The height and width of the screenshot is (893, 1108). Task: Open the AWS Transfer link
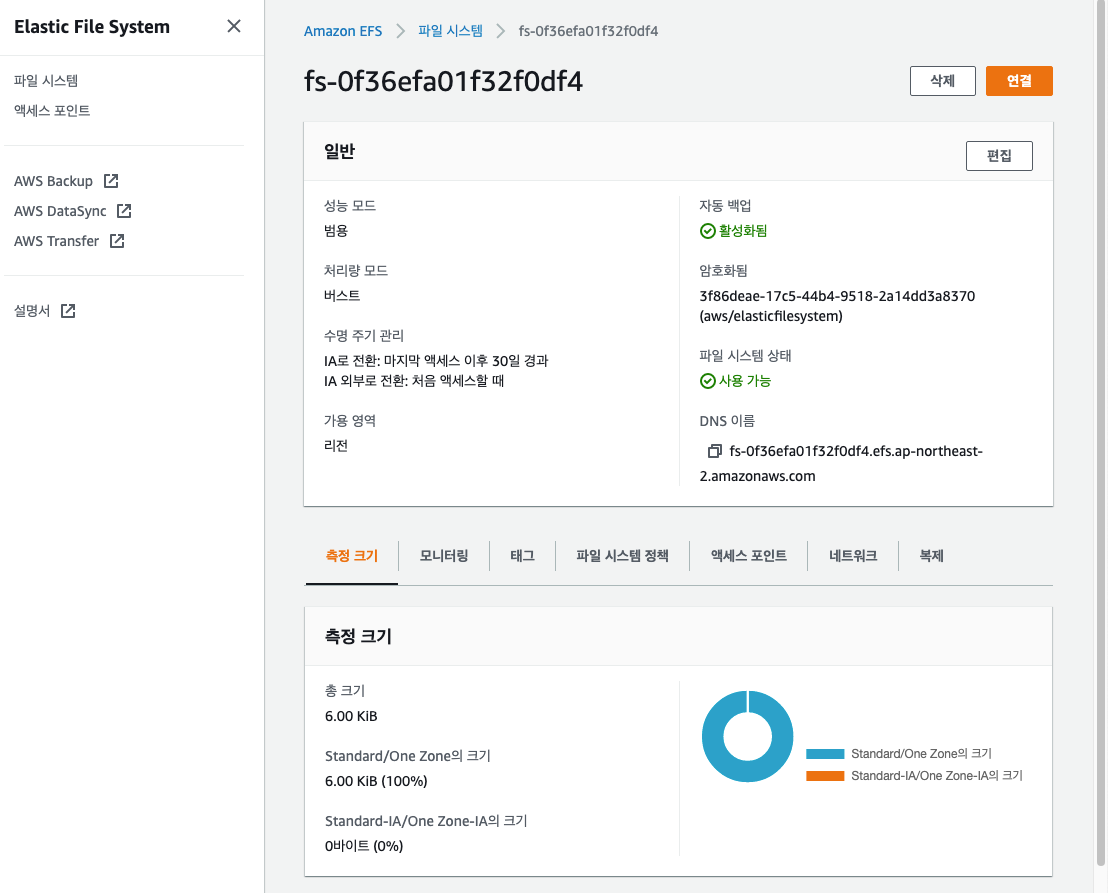click(57, 241)
